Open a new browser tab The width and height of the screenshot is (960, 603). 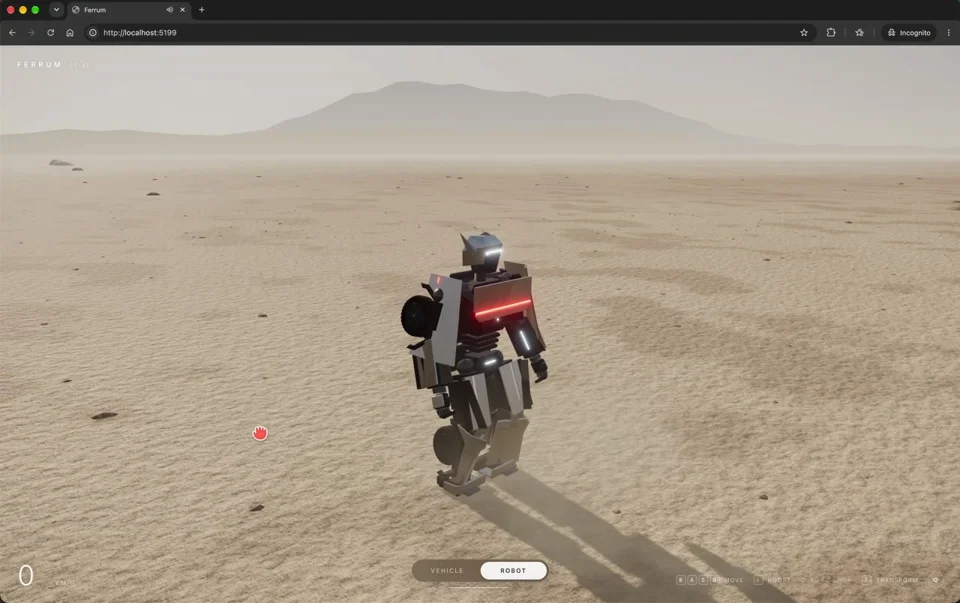201,10
